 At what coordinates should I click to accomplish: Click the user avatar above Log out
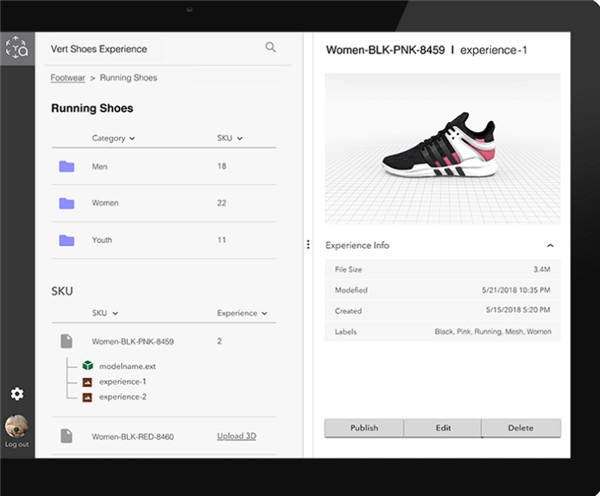tap(16, 426)
